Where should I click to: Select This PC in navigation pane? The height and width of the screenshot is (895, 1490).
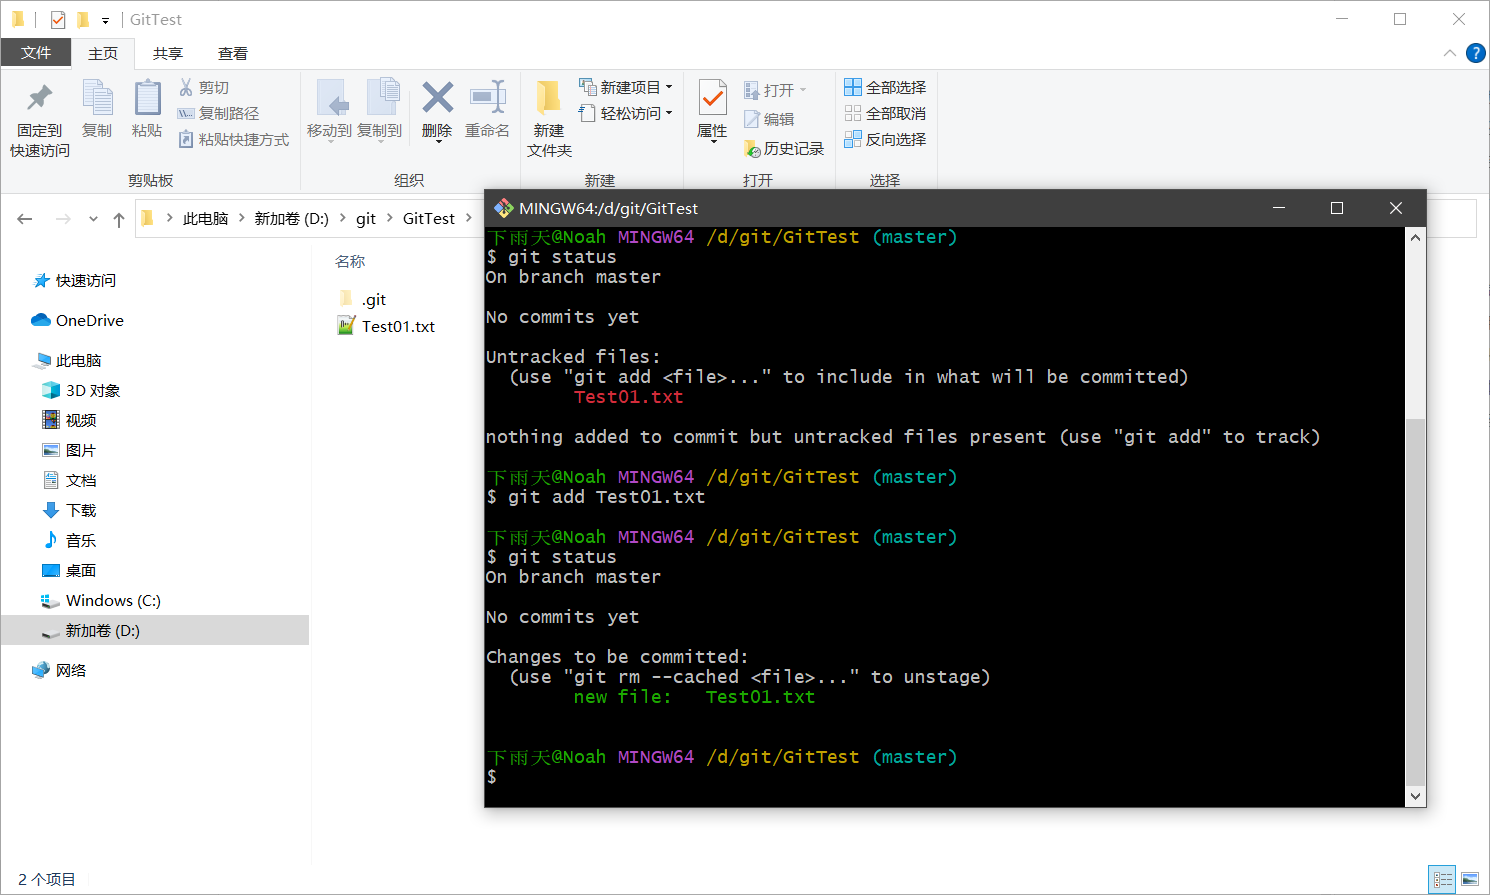click(68, 360)
